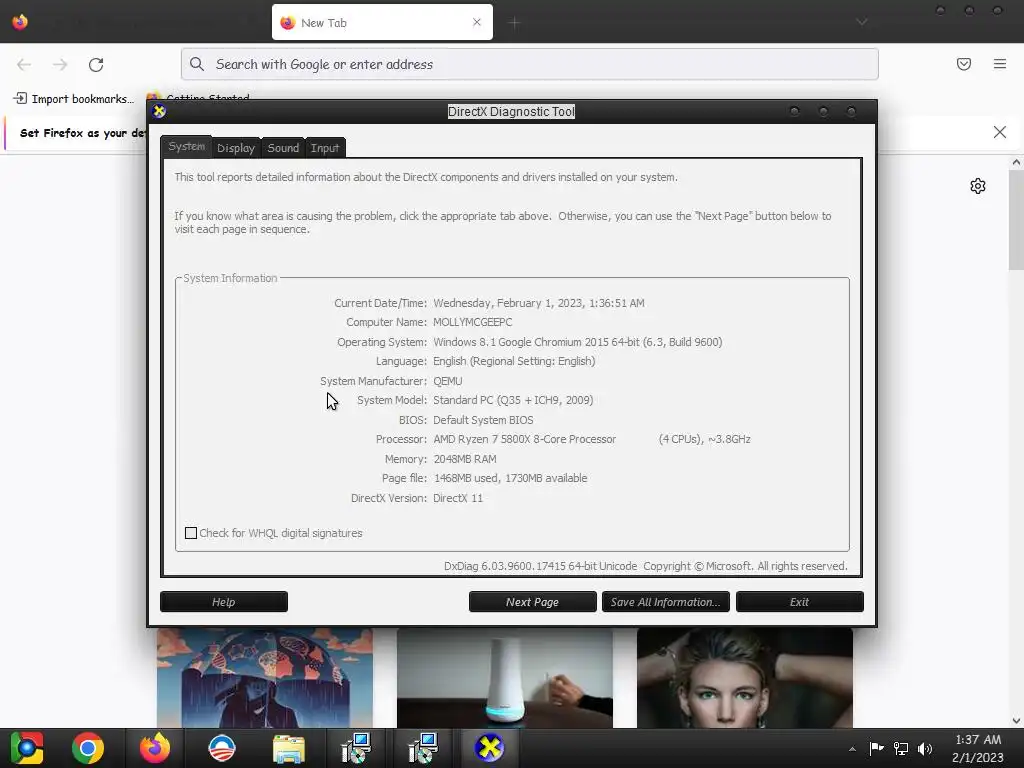The image size is (1024, 768).
Task: Click first installer package taskbar icon
Action: pyautogui.click(x=356, y=748)
